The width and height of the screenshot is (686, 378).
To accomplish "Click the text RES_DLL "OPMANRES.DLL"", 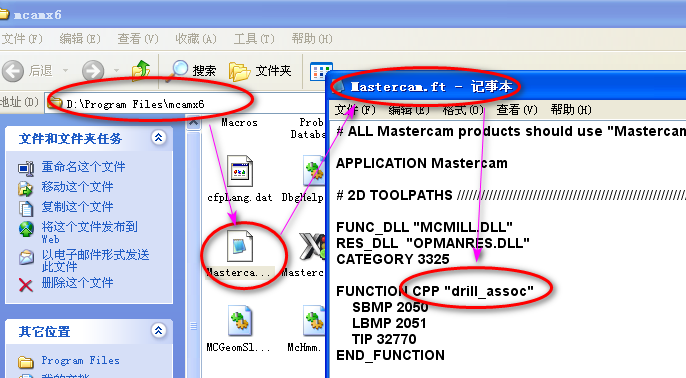I will point(433,243).
